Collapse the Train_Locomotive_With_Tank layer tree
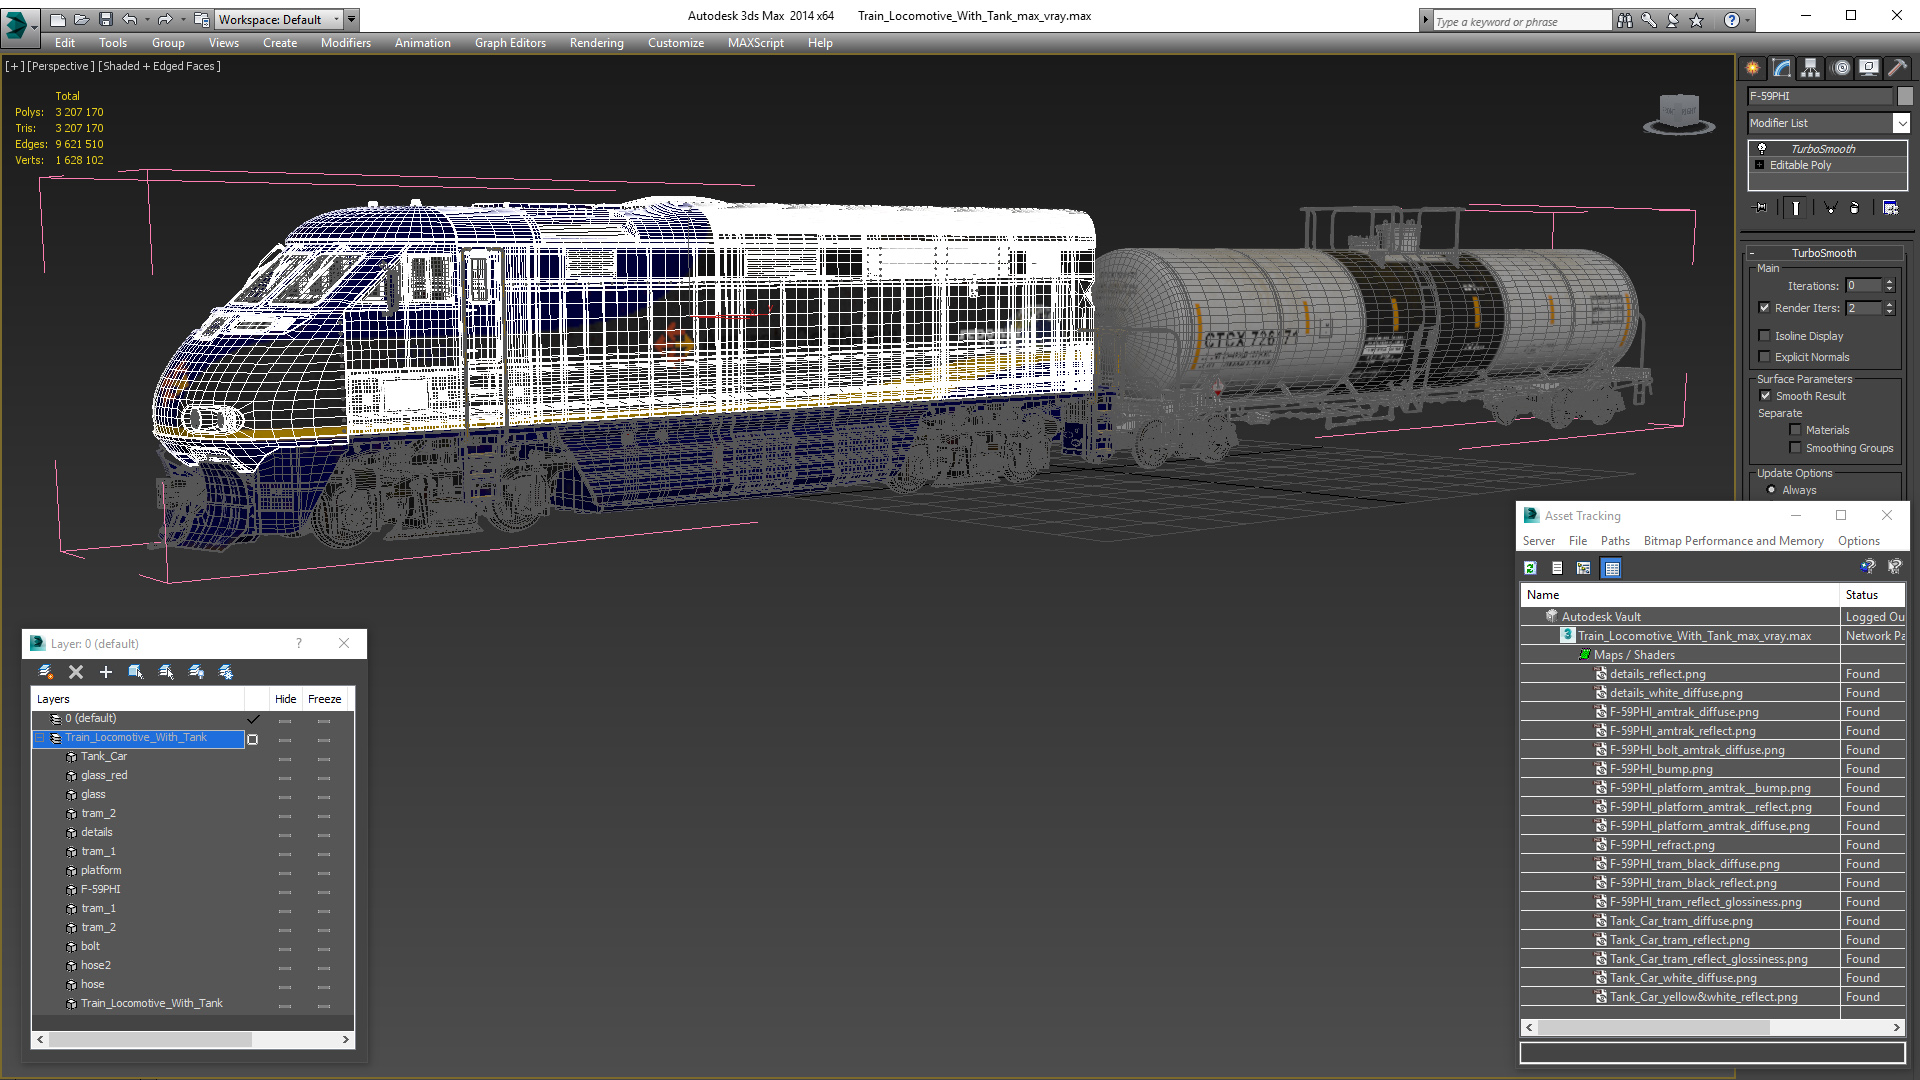Screen dimensions: 1920x1080 point(41,738)
